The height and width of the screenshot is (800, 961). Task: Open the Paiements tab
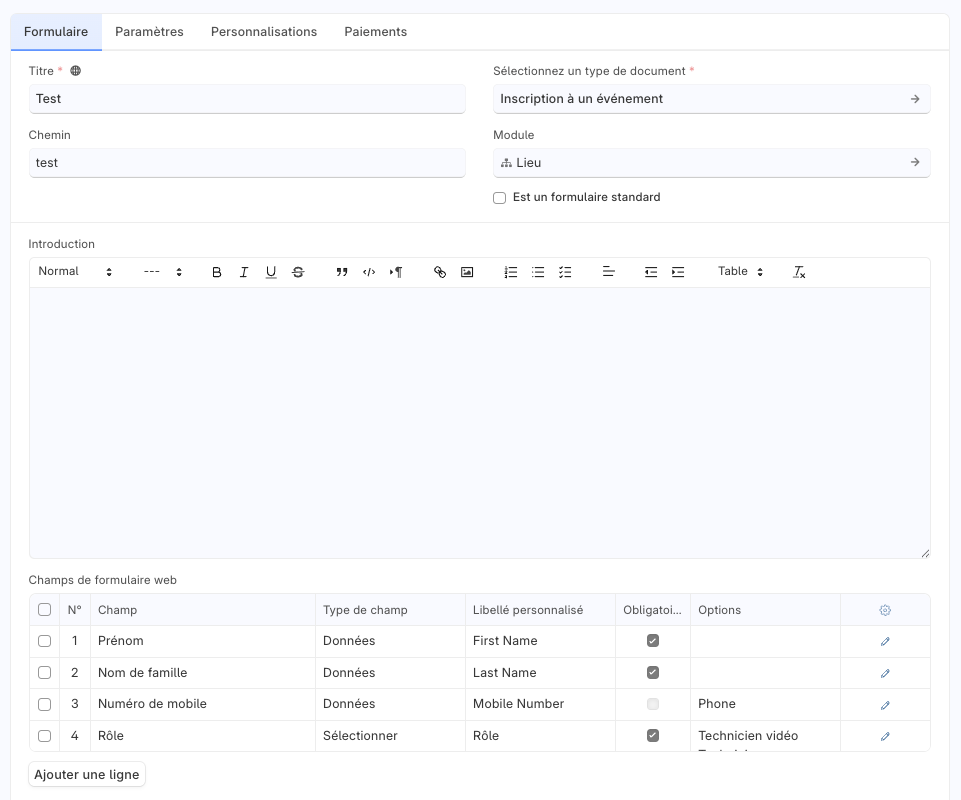[x=375, y=32]
